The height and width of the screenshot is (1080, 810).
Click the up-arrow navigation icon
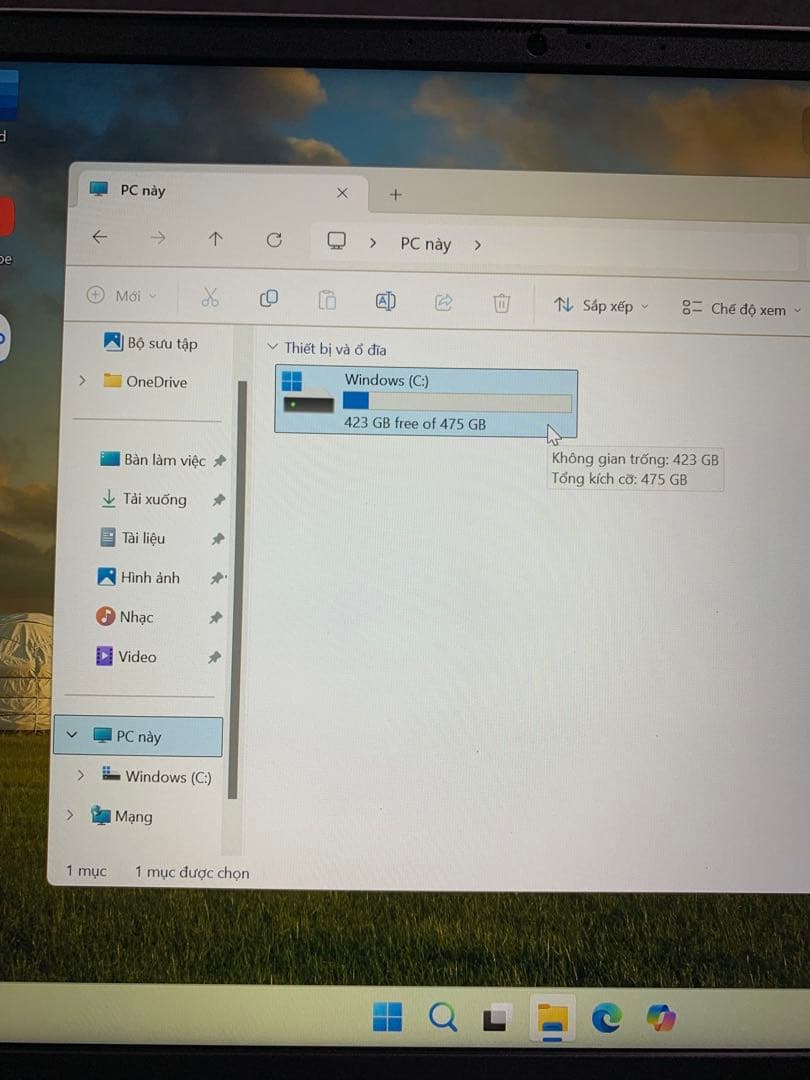click(x=216, y=237)
